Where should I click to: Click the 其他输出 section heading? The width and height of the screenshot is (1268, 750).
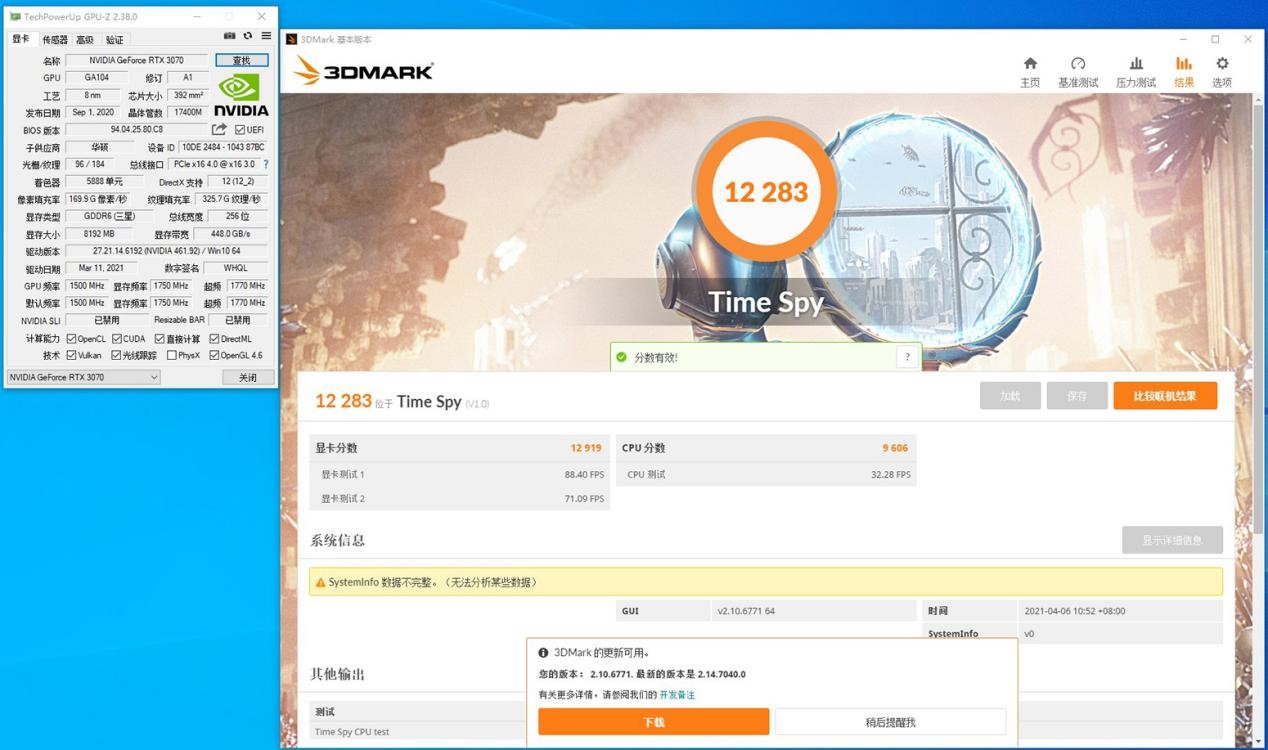click(338, 674)
